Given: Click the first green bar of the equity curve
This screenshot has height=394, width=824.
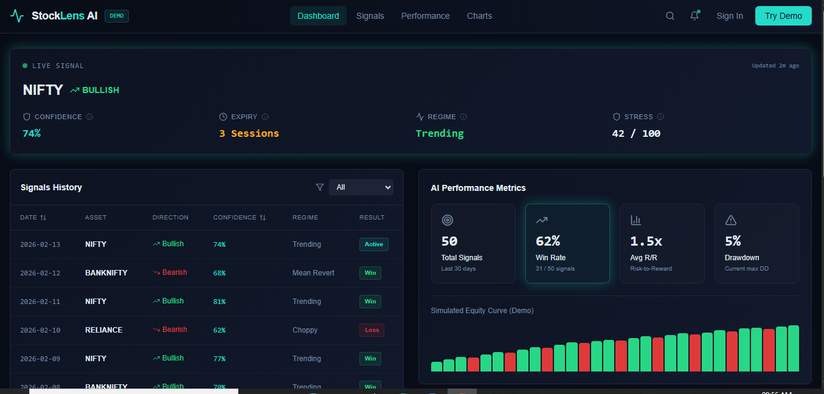Looking at the screenshot, I should [436, 367].
